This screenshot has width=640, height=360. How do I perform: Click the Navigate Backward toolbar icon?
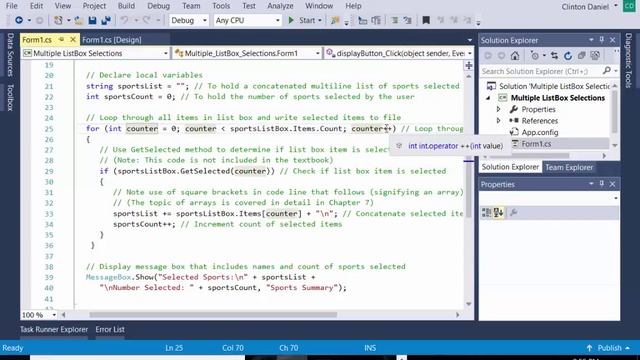coord(19,20)
